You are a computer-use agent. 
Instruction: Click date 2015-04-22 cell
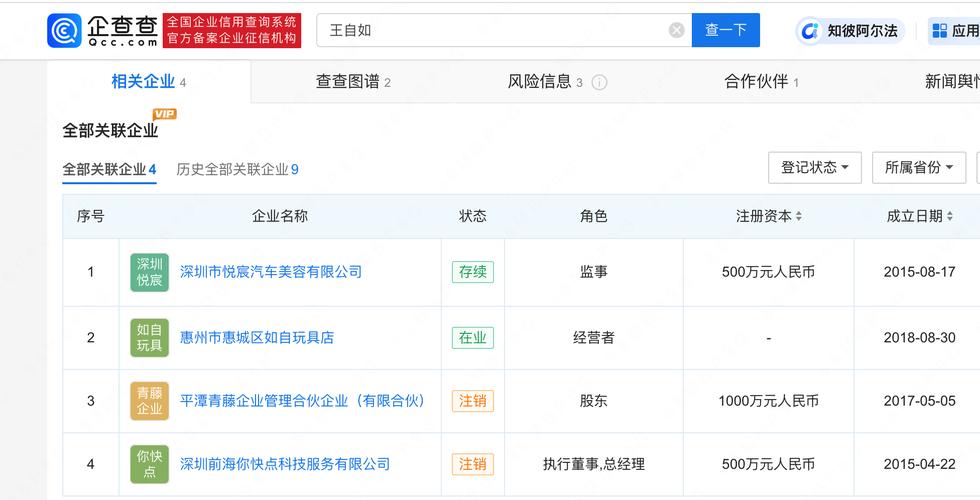[919, 464]
